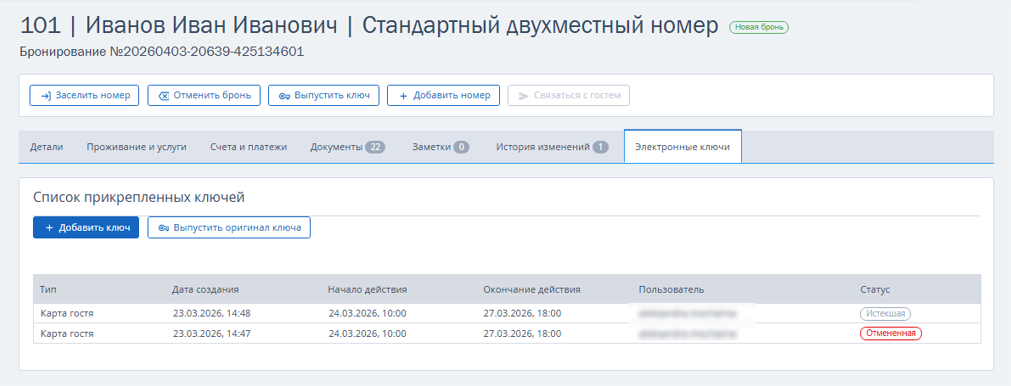The image size is (1011, 386).
Task: Click the check-in arrow icon on Заселить номер
Action: [46, 95]
